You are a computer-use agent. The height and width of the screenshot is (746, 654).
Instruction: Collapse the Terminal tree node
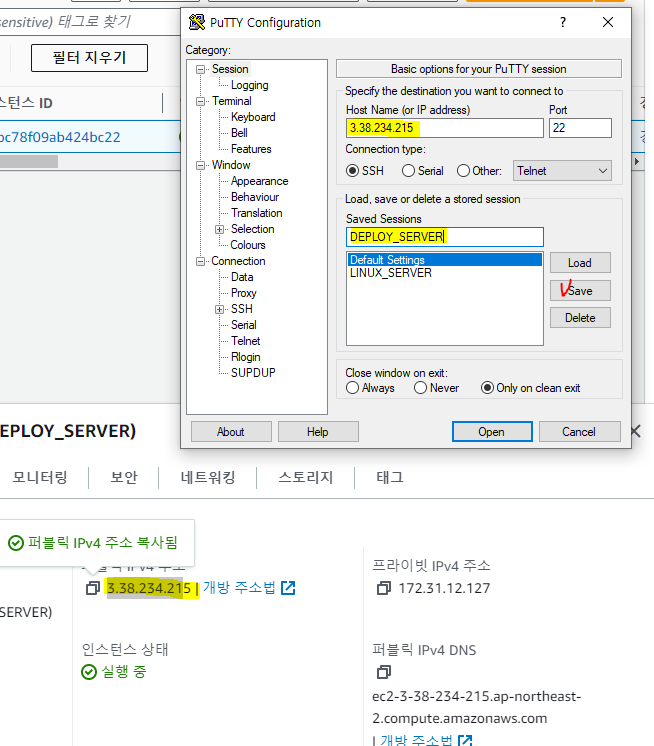click(x=201, y=101)
